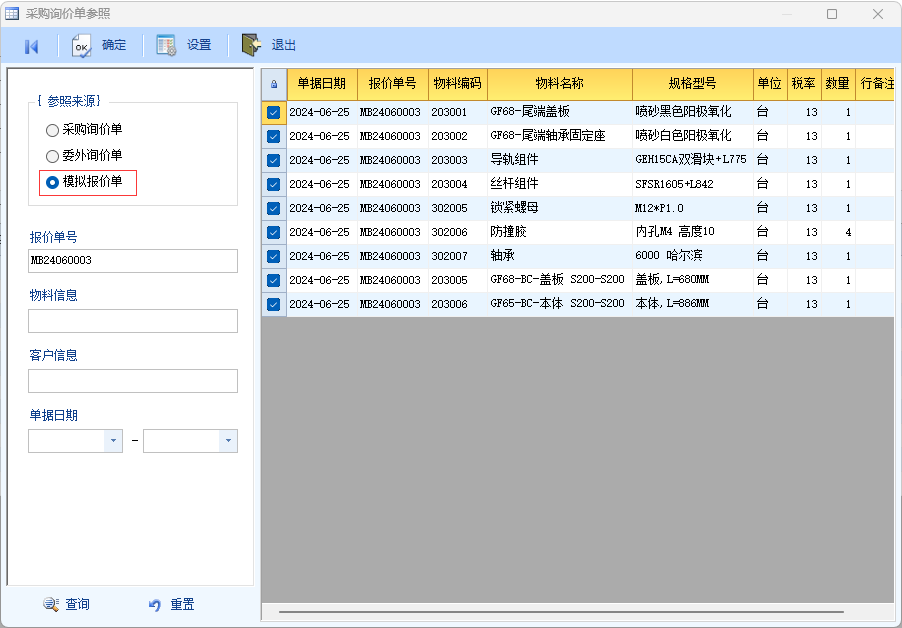Click the 物料信息 input field
The height and width of the screenshot is (628, 902).
133,321
